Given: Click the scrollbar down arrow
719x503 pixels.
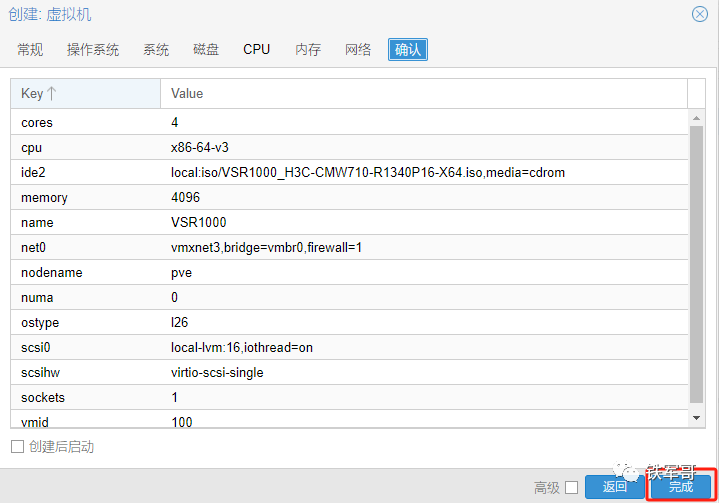Looking at the screenshot, I should pyautogui.click(x=696, y=418).
